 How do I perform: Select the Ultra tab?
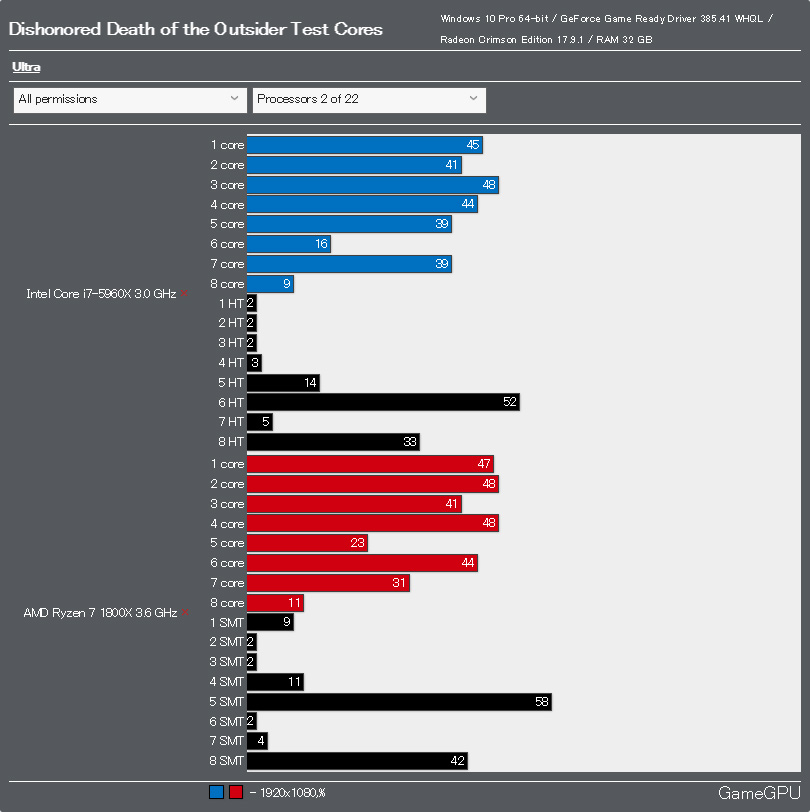[x=26, y=67]
